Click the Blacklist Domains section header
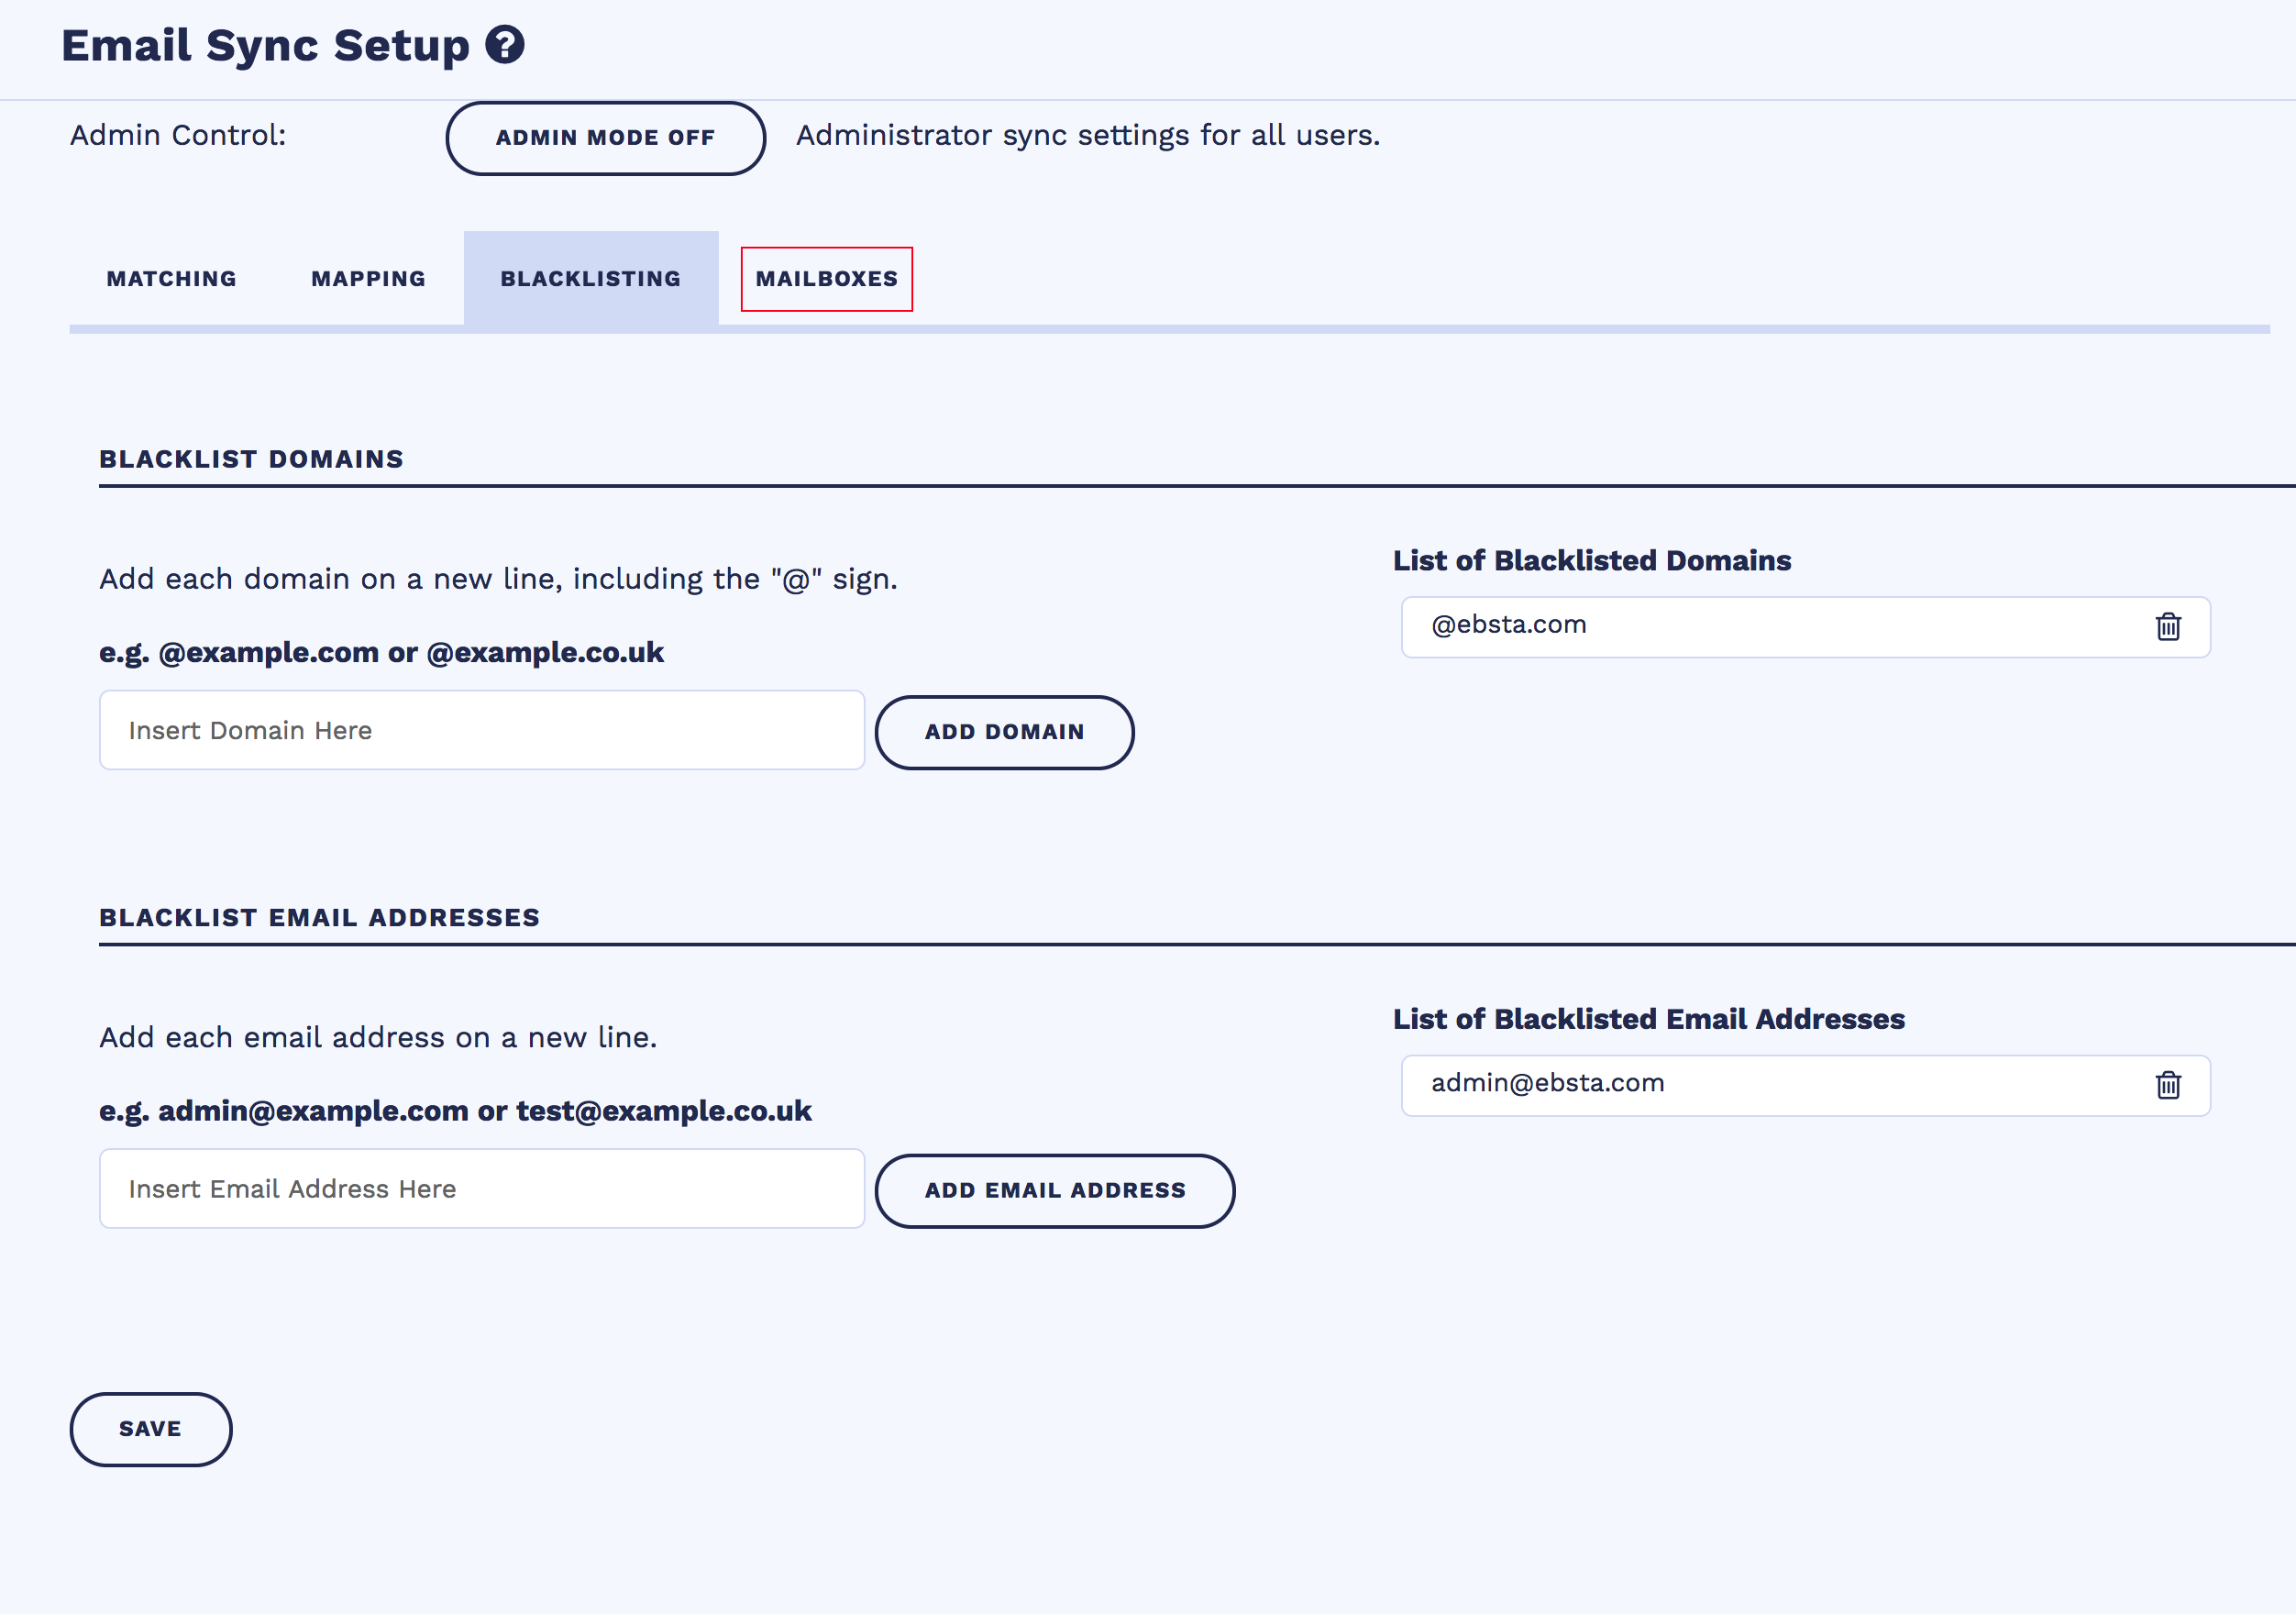The width and height of the screenshot is (2296, 1614). coord(251,459)
